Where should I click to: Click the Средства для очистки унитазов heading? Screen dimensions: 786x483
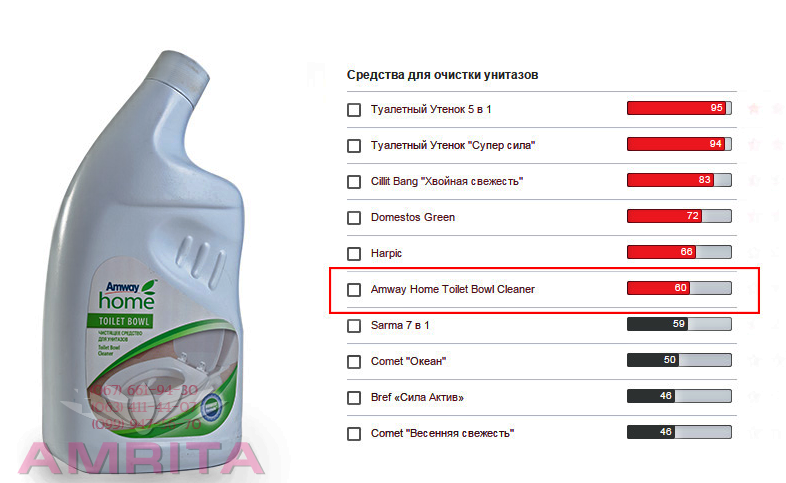[x=444, y=75]
